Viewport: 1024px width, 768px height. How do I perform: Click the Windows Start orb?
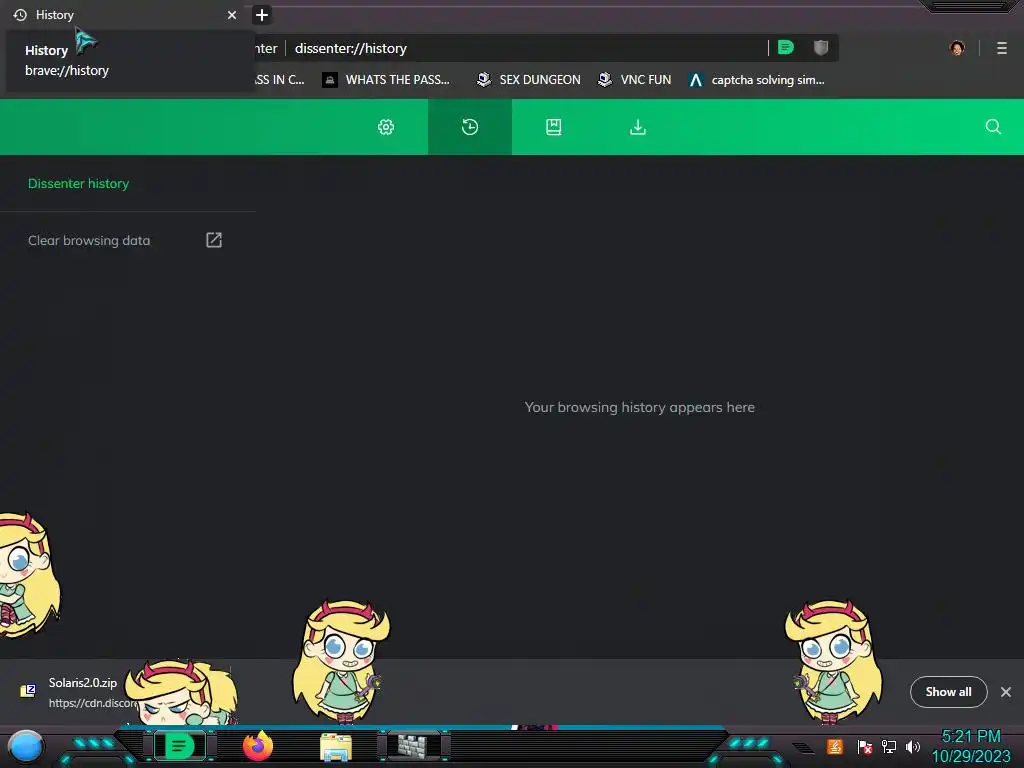click(26, 746)
